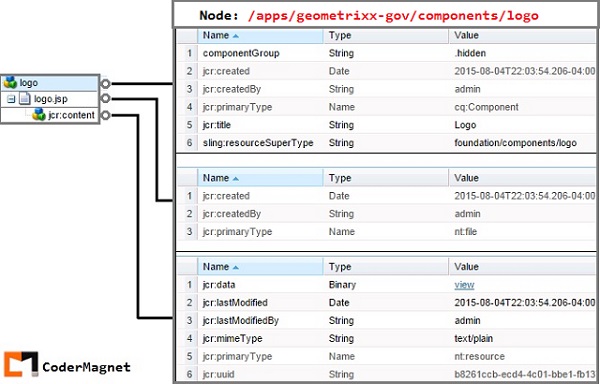Select the jcr:mimeType property name
The image size is (600, 384).
[233, 338]
